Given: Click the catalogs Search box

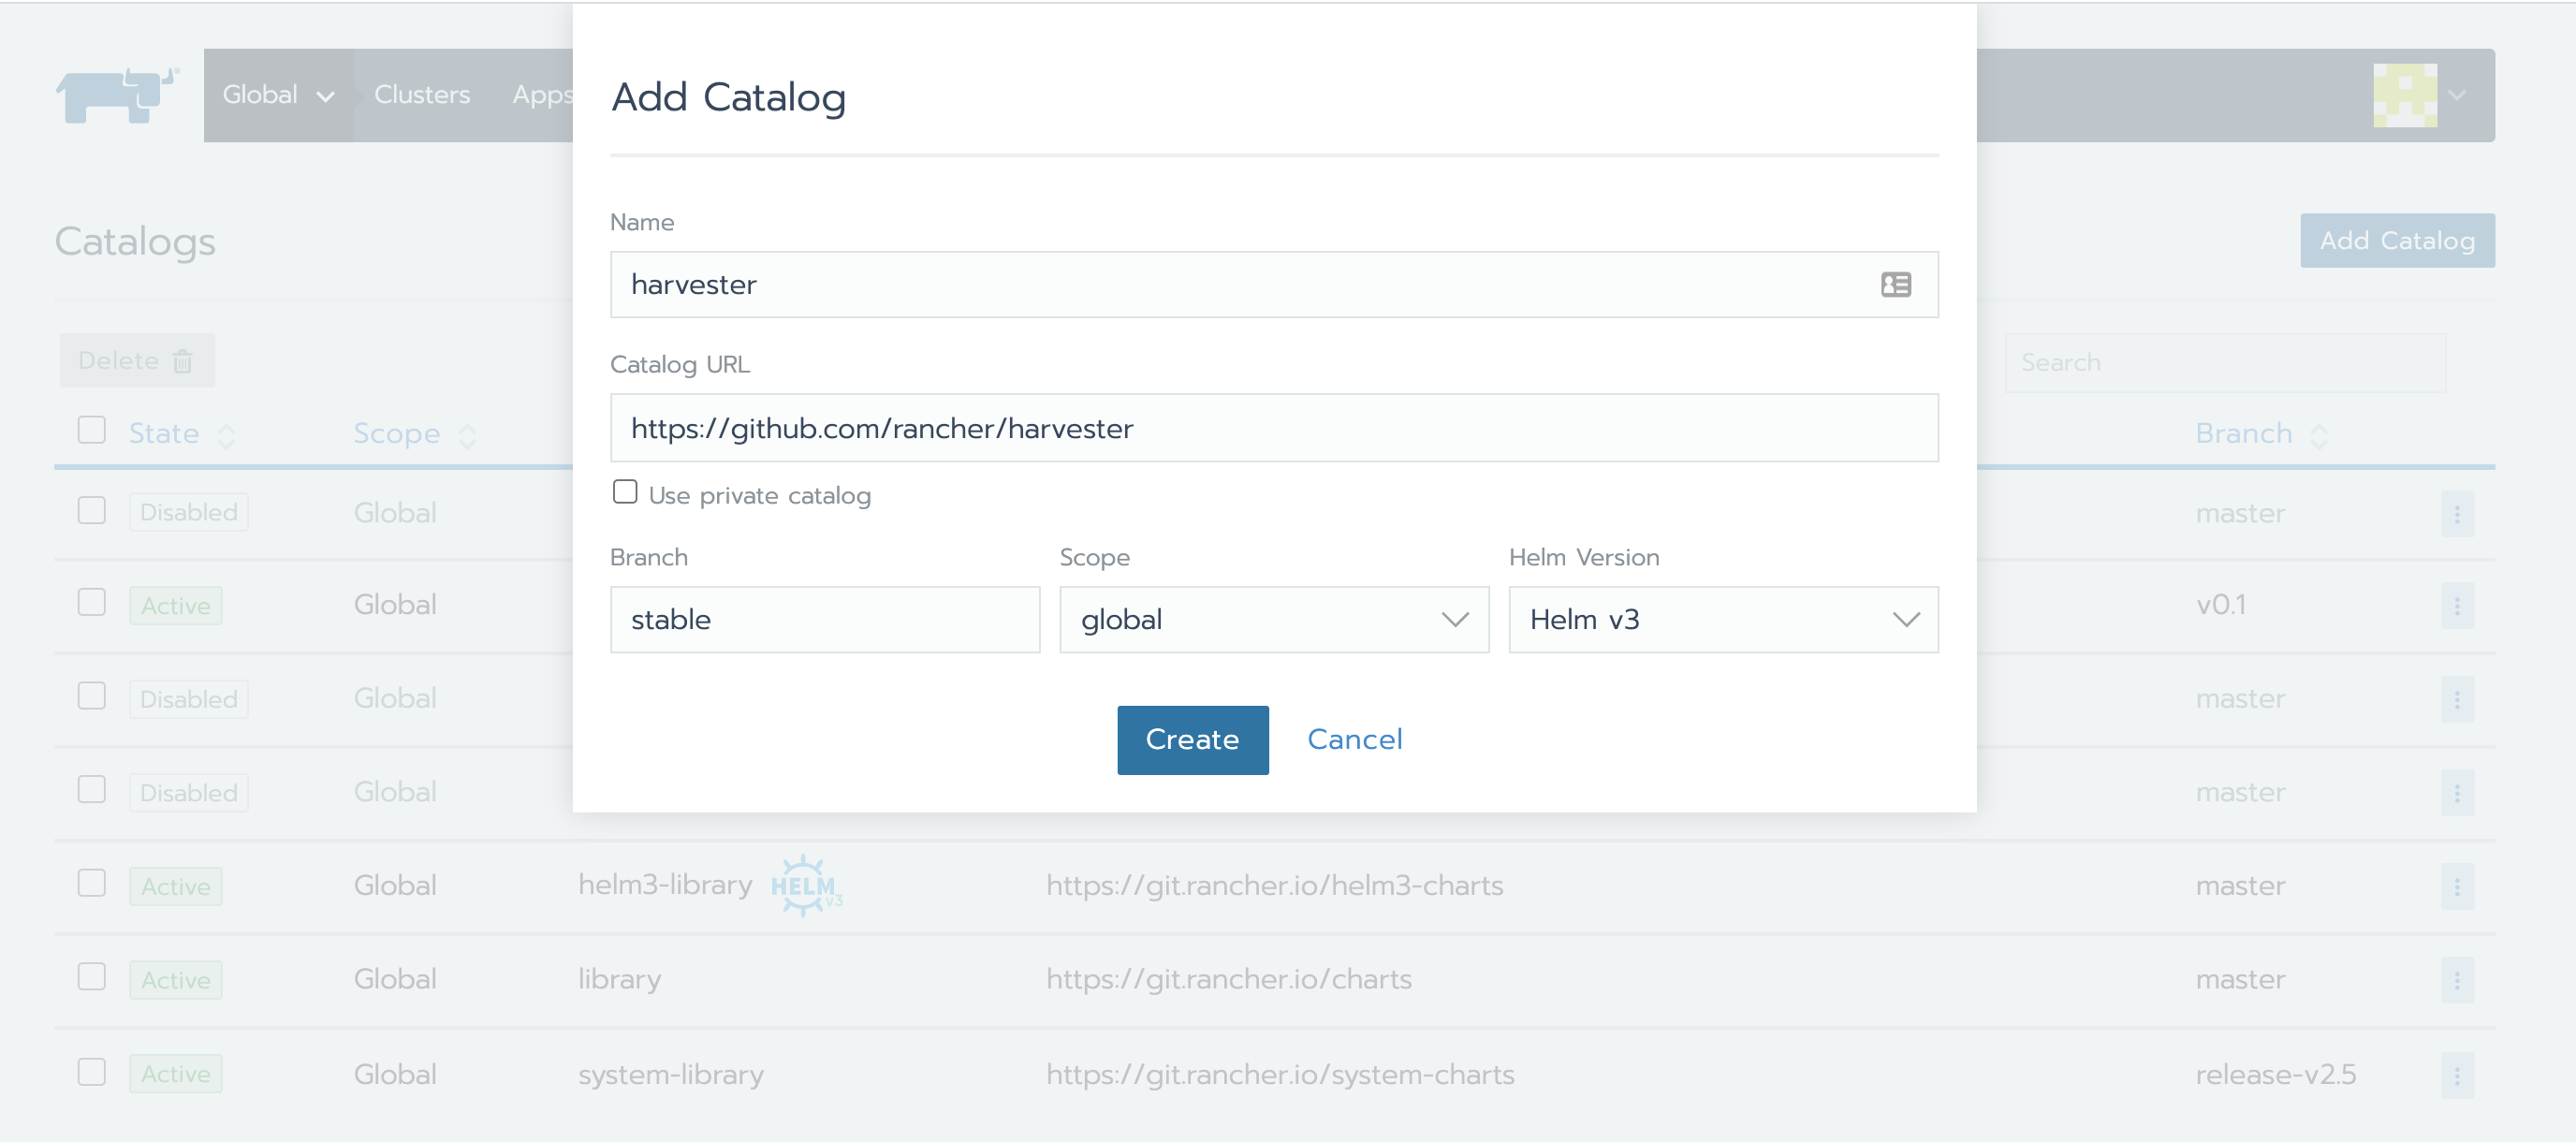Looking at the screenshot, I should pos(2225,363).
